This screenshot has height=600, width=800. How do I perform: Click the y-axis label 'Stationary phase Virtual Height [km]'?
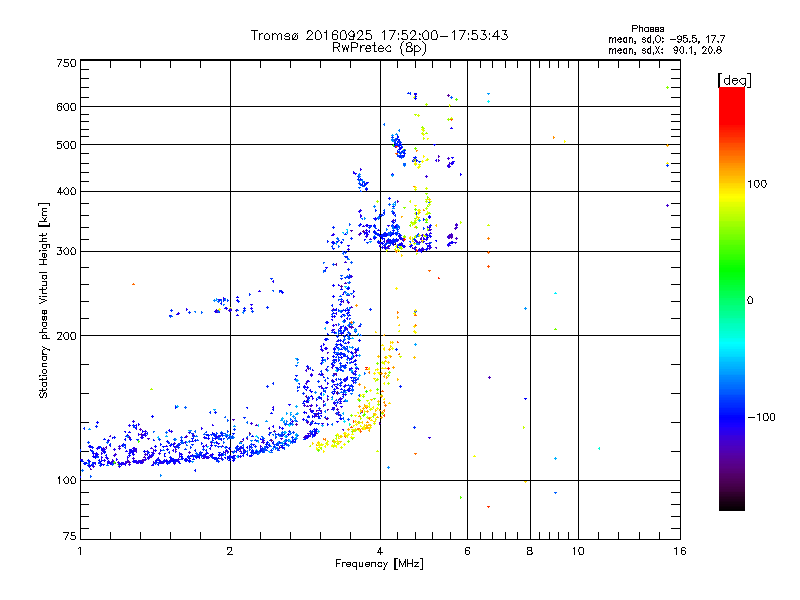(x=43, y=301)
